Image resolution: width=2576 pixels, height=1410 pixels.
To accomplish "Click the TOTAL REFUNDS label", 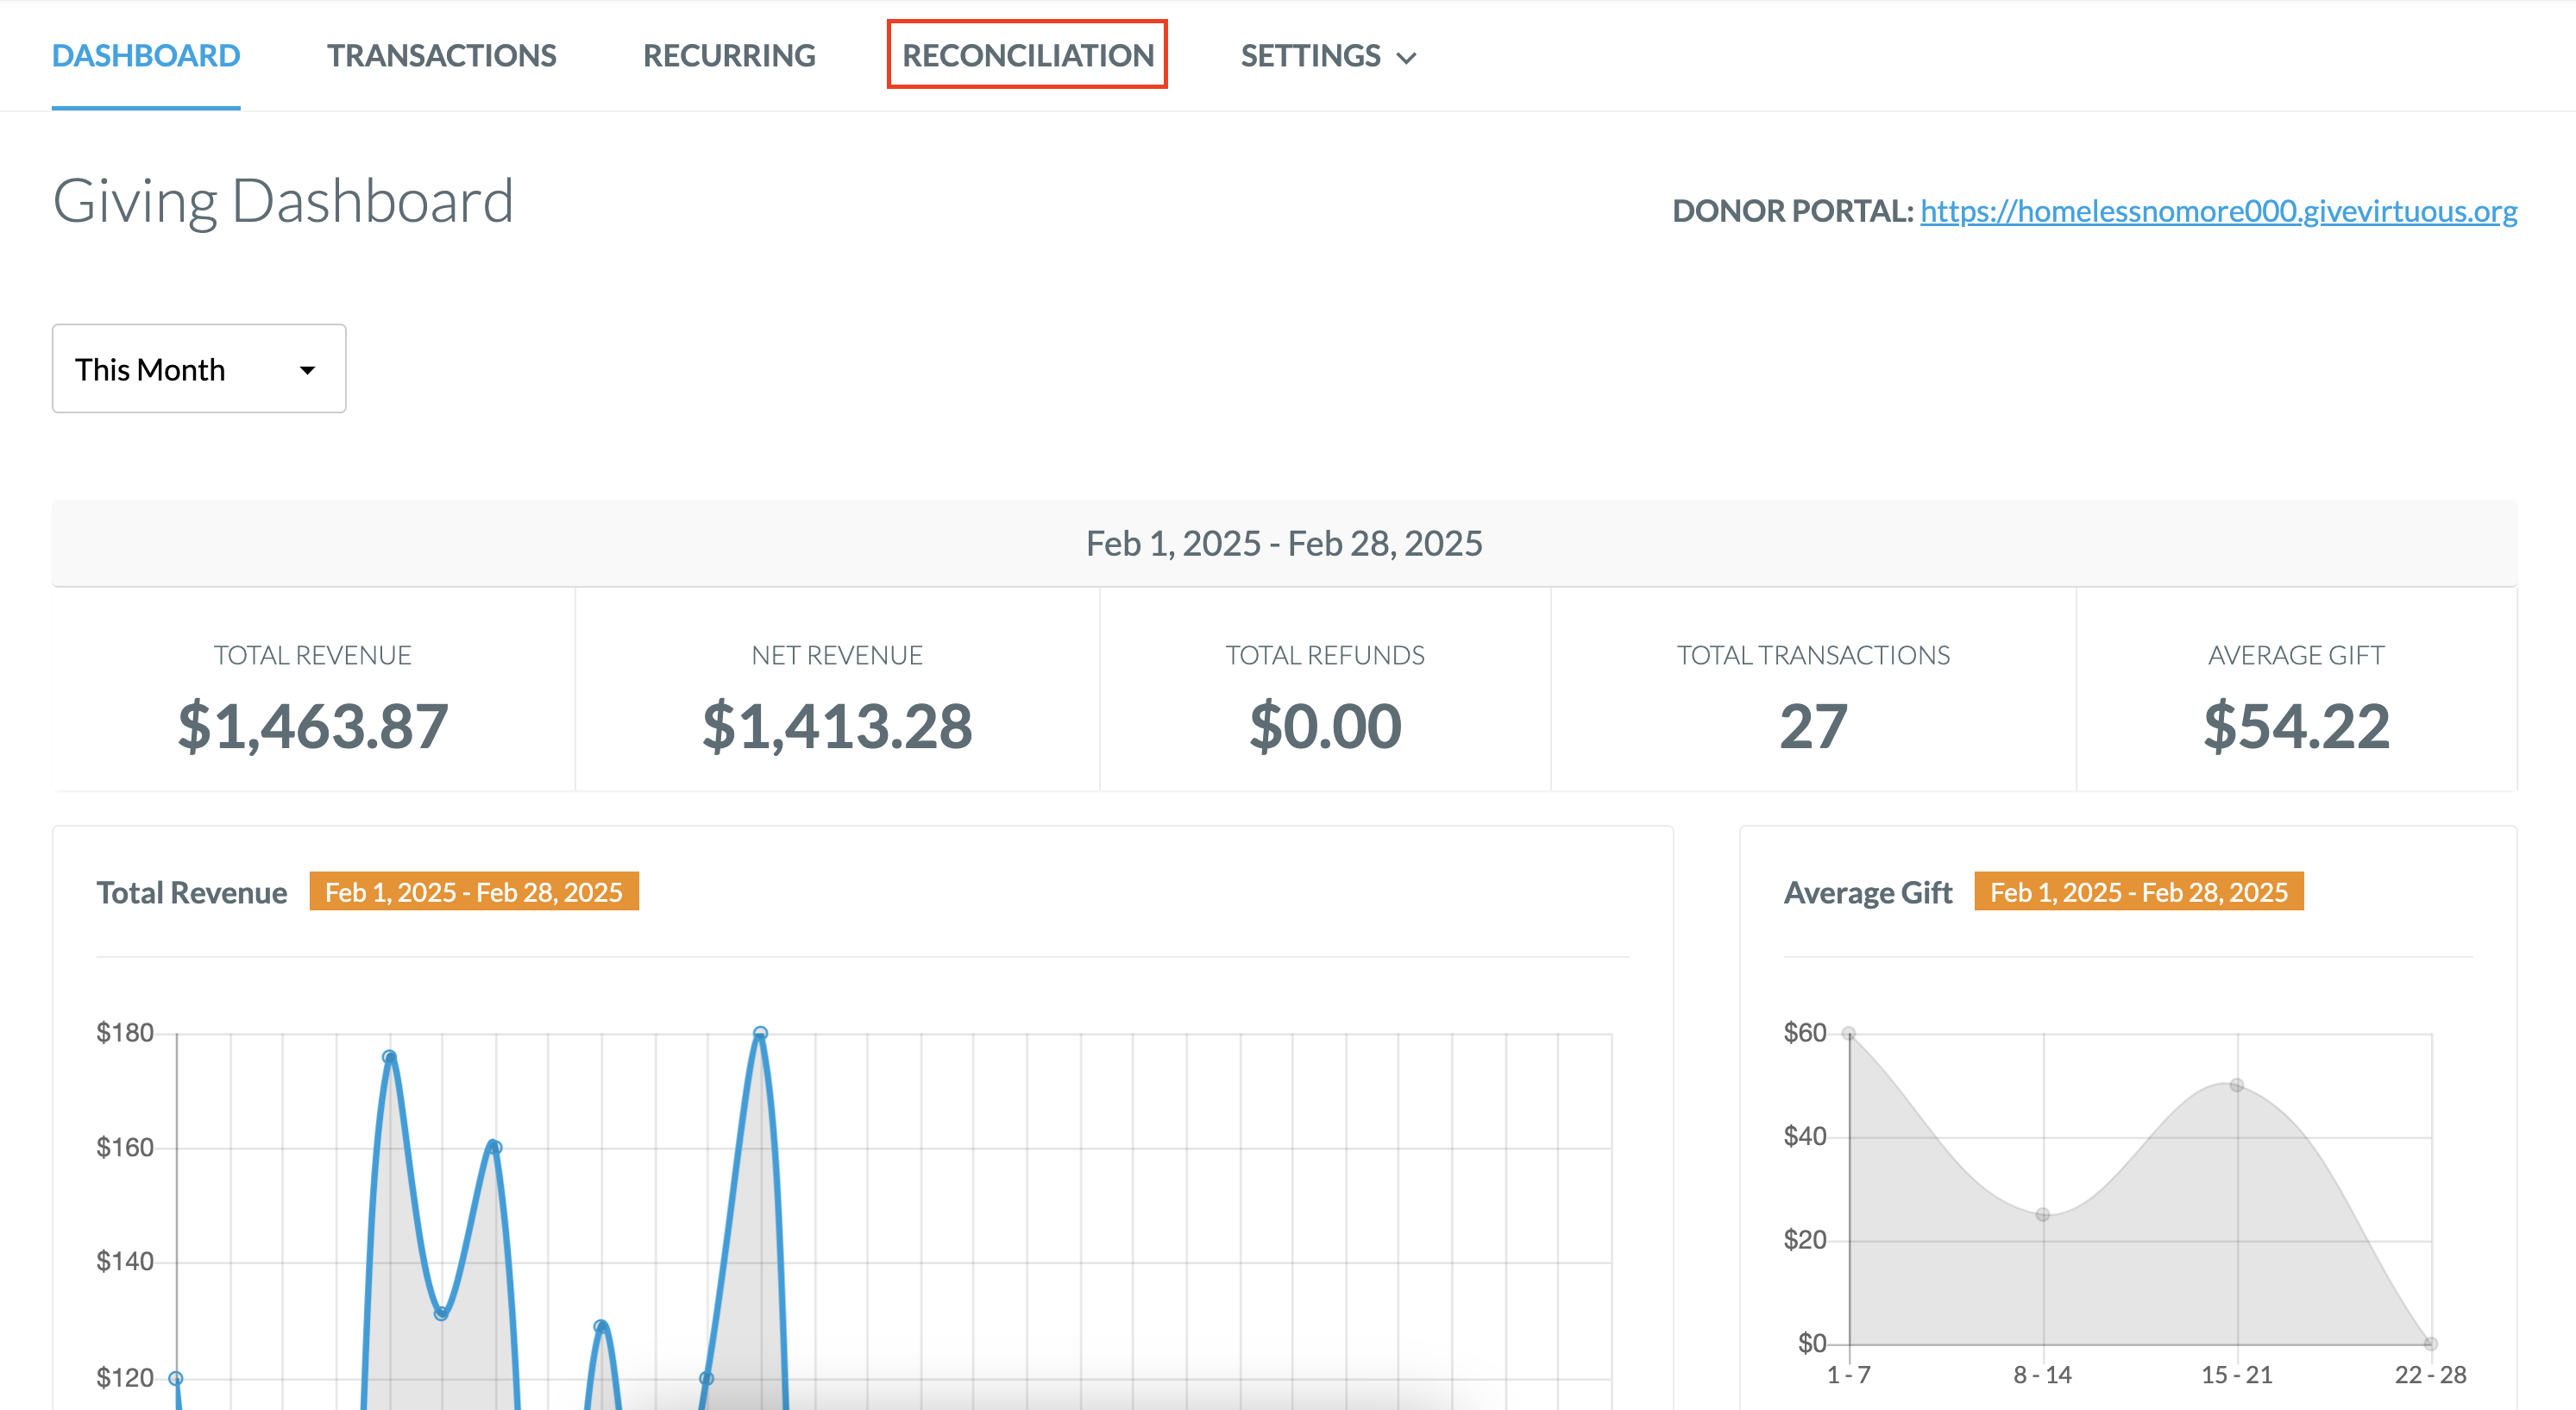I will (x=1325, y=655).
